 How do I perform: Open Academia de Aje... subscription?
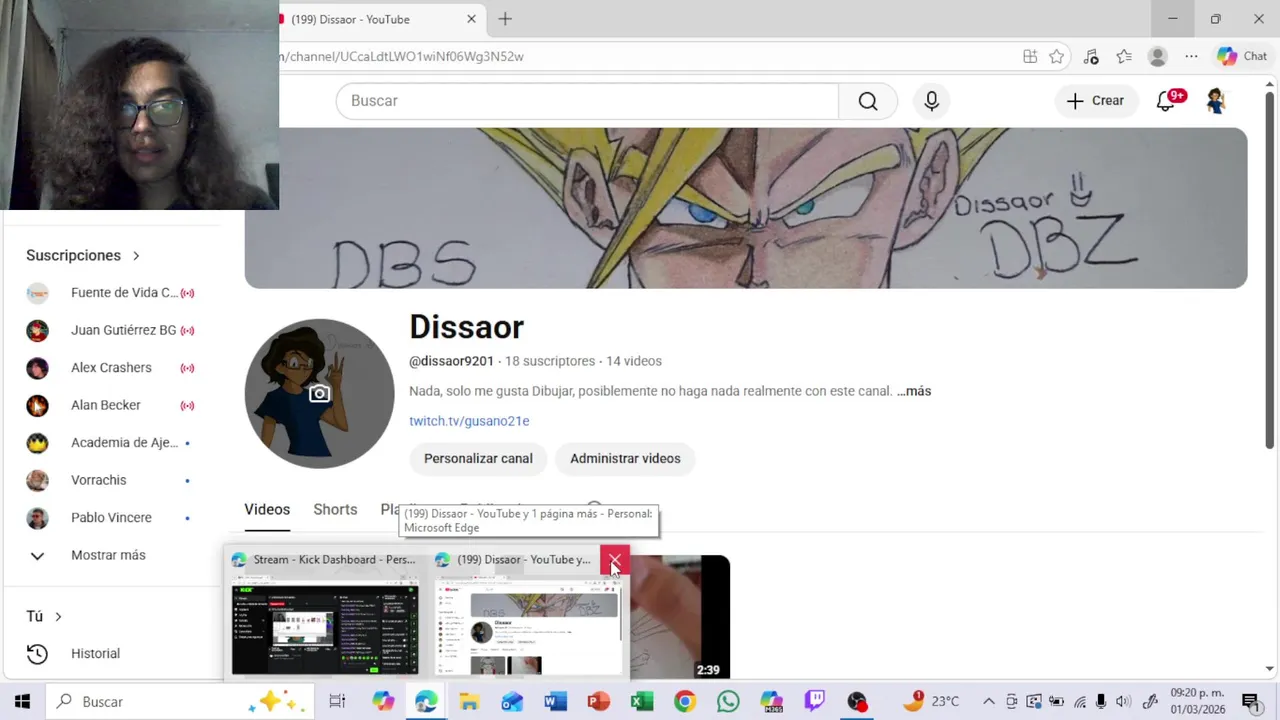[x=111, y=443]
